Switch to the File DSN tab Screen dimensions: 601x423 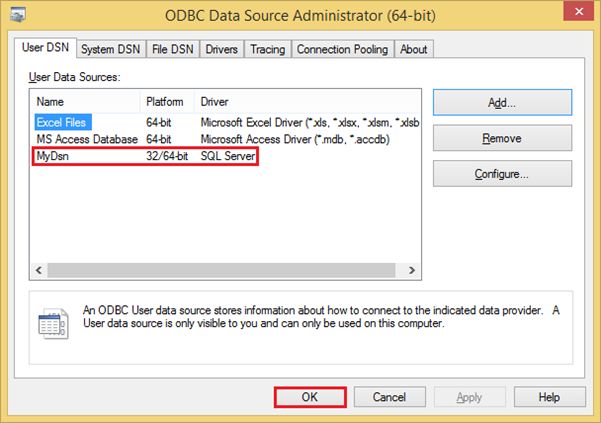(x=172, y=49)
